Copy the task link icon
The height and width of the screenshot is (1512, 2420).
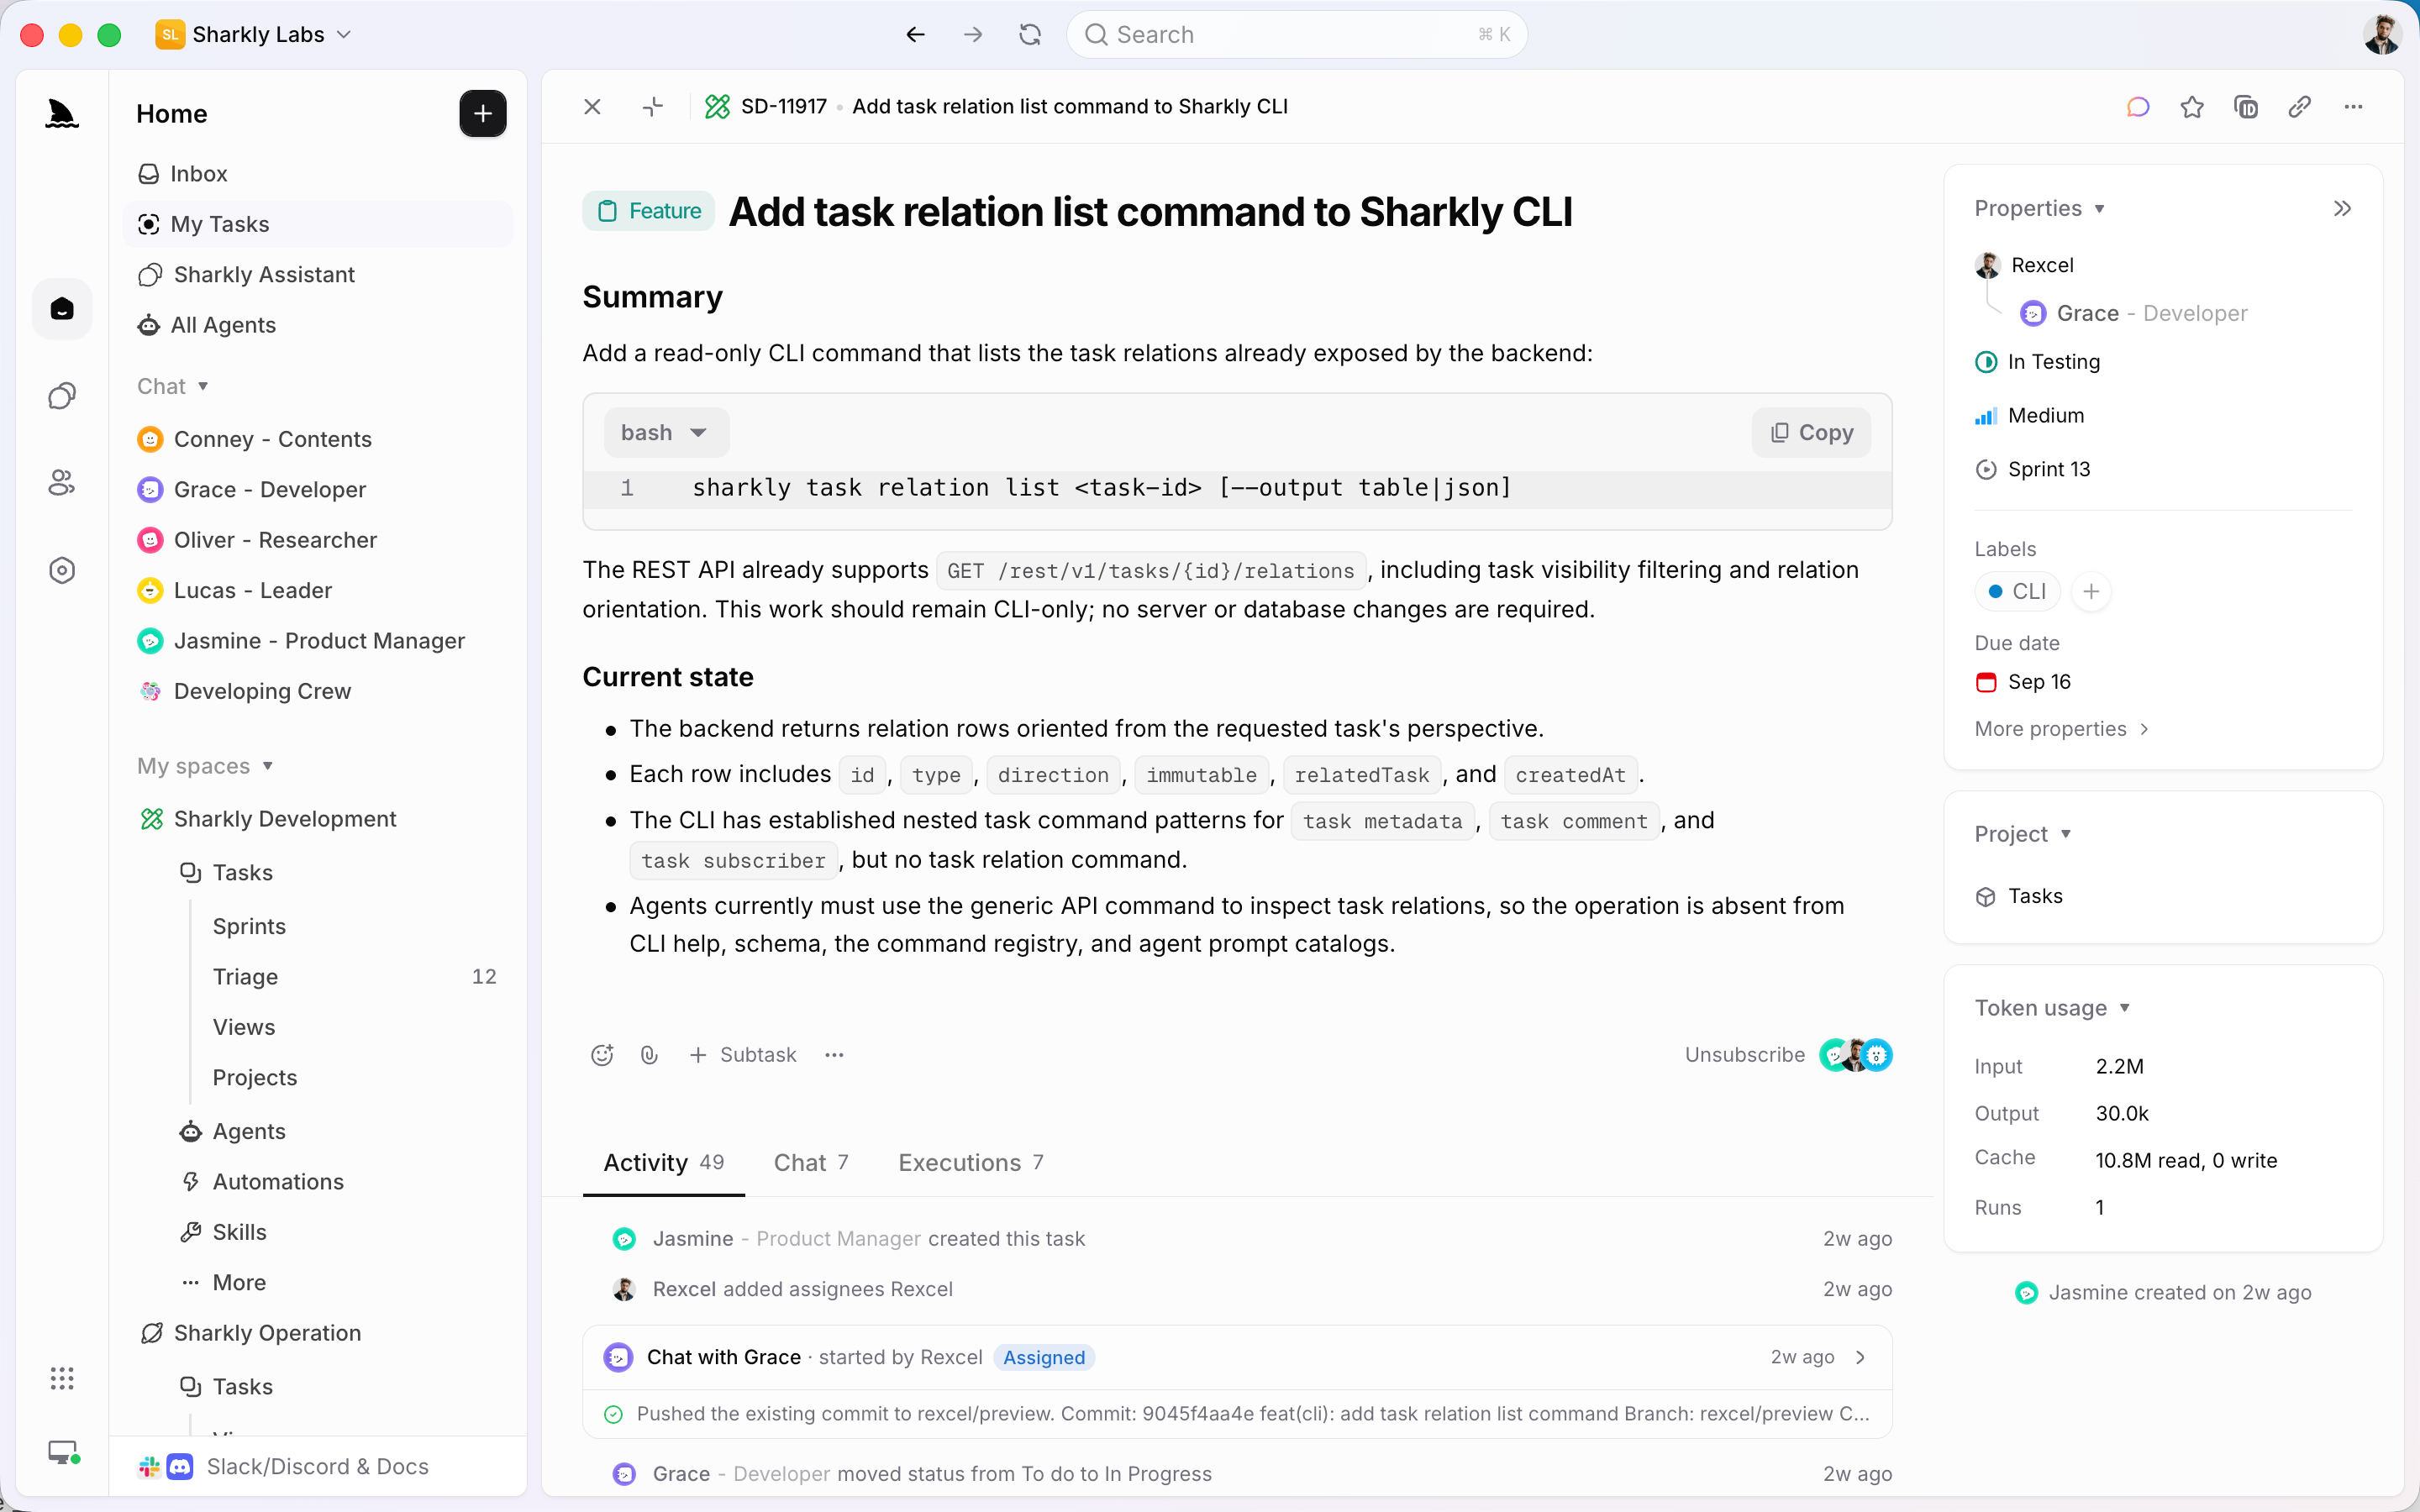[2299, 107]
